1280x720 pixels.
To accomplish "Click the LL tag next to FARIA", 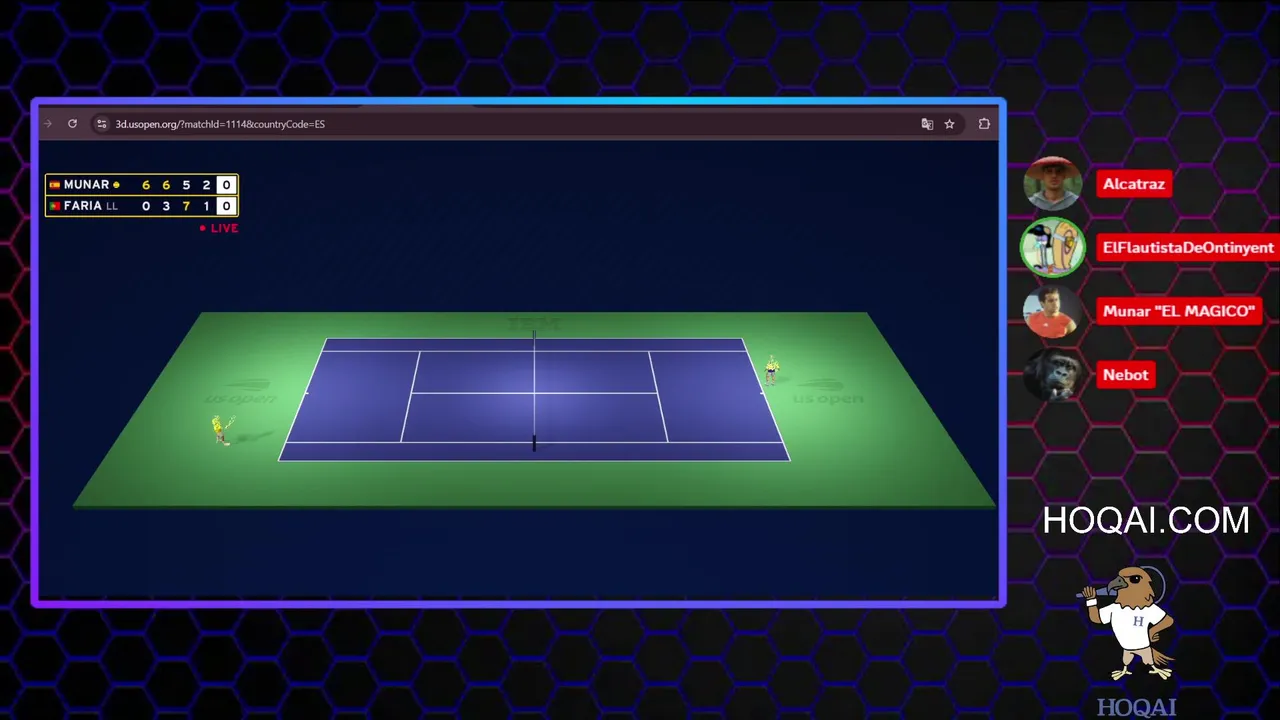I will coord(112,206).
